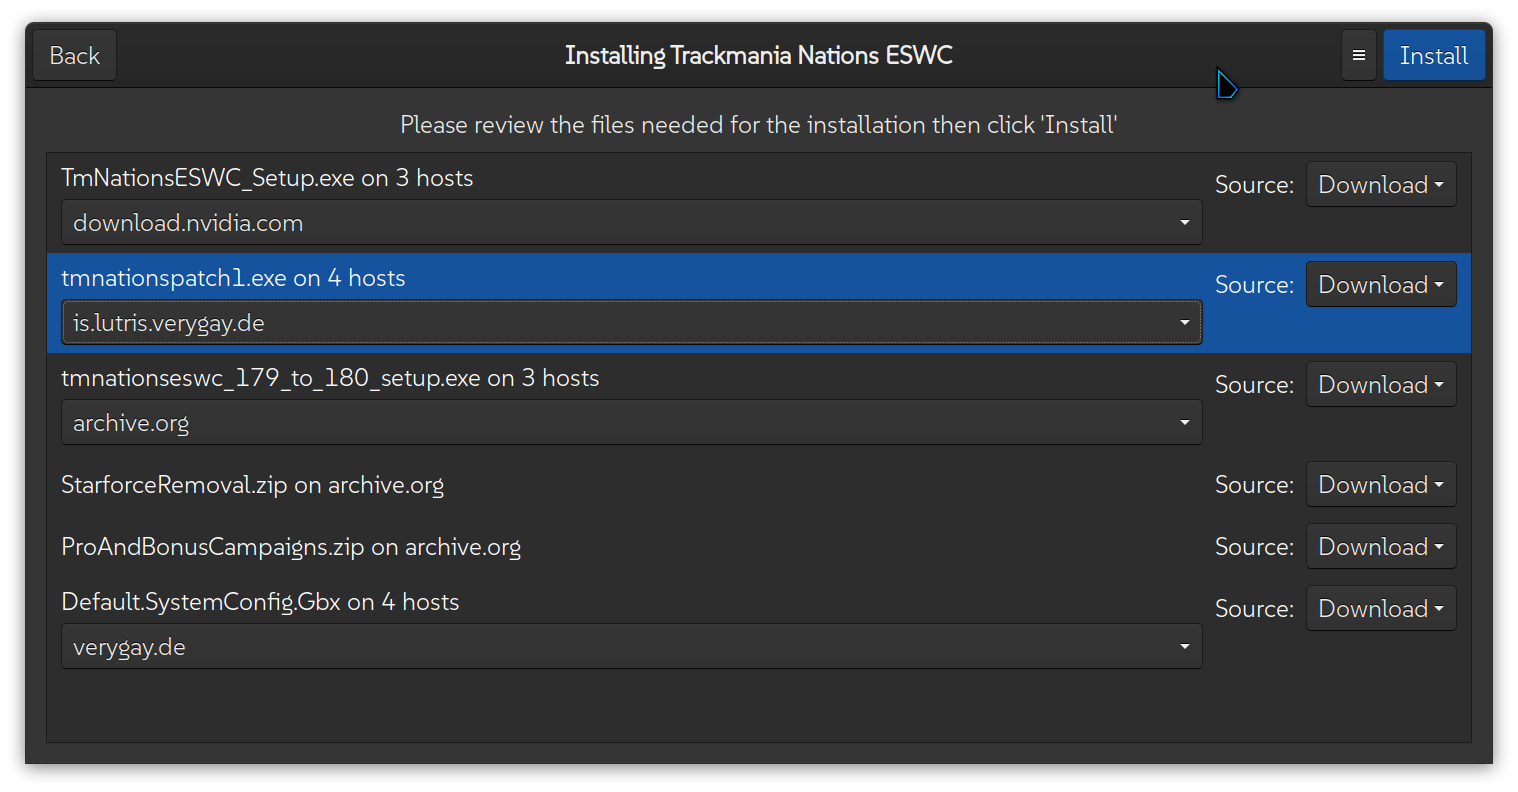Image resolution: width=1518 pixels, height=792 pixels.
Task: Click the 'Installing Trackmania Nations ESWC' title
Action: [x=758, y=55]
